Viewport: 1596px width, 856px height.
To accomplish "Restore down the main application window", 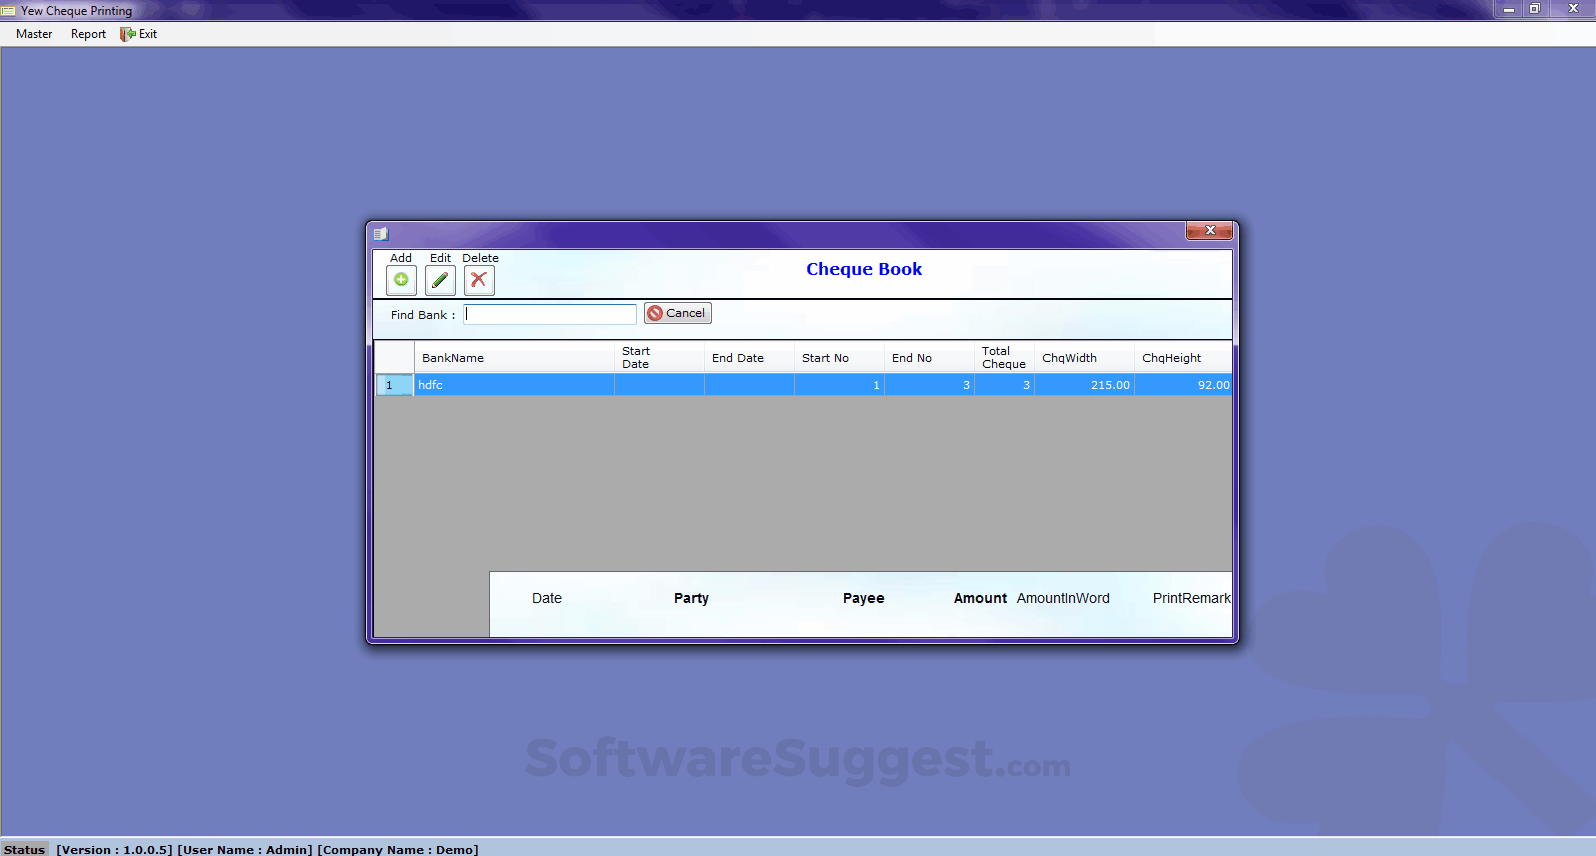I will (1534, 9).
